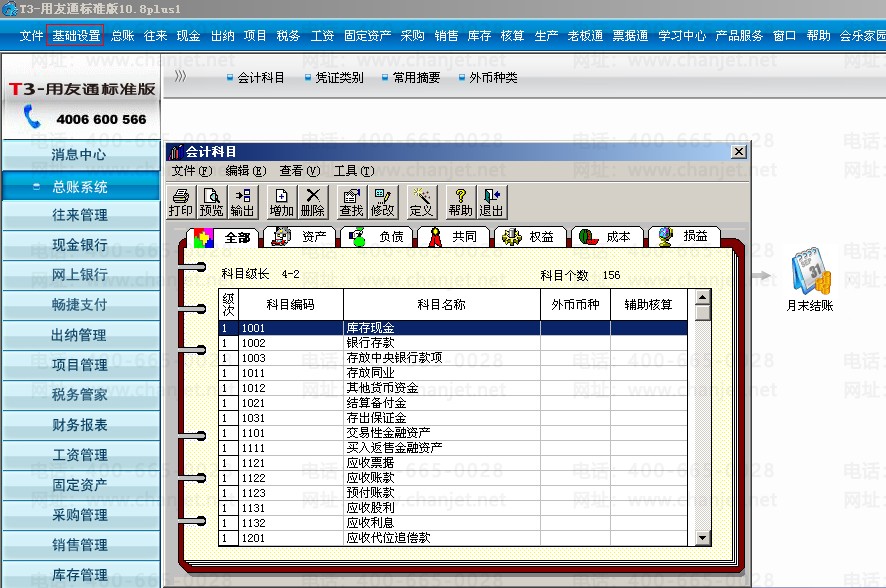The width and height of the screenshot is (886, 588).
Task: Open the 固定资产 main menu
Action: [367, 36]
